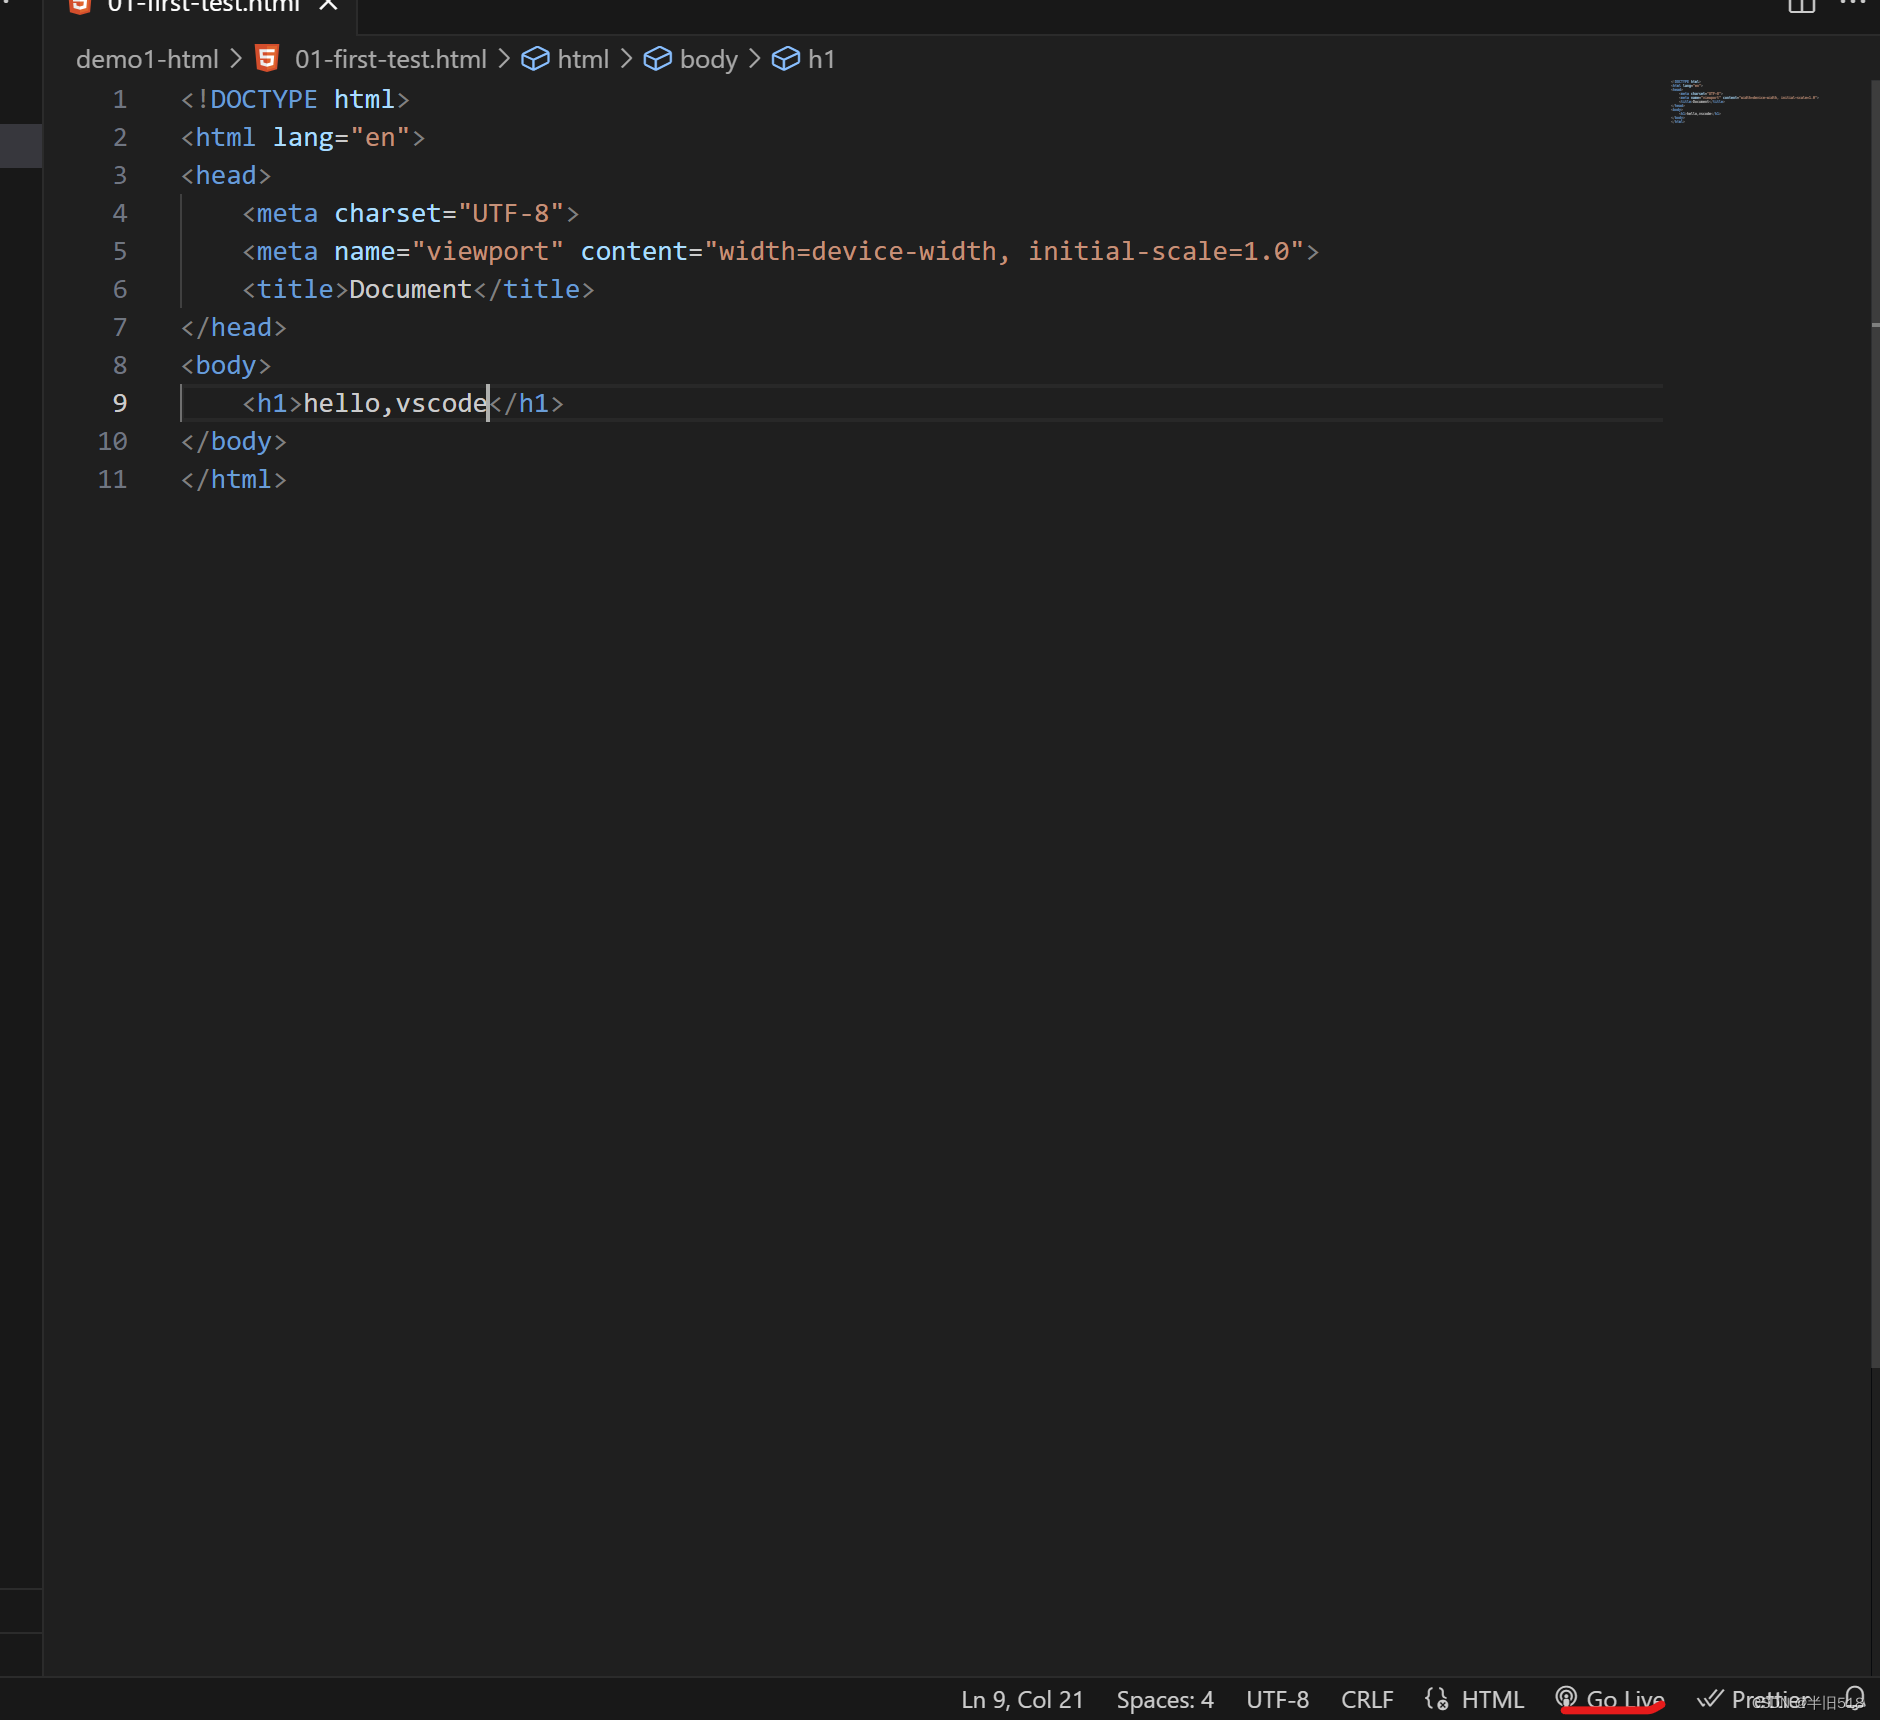
Task: Click the closing html tag on line 11
Action: click(234, 479)
